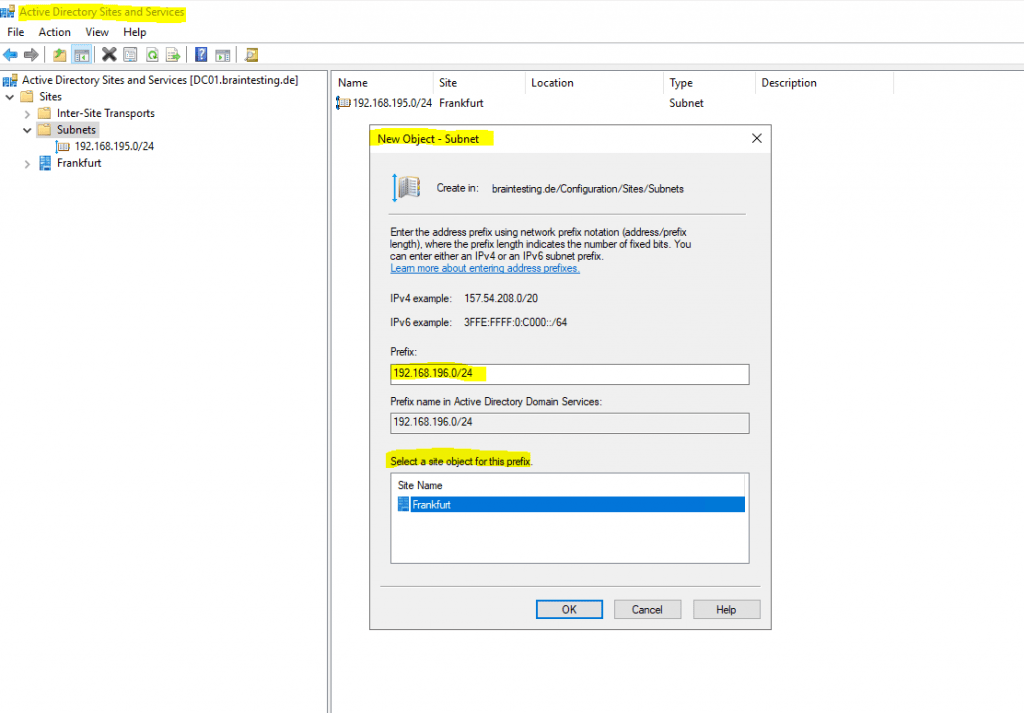Click the Frankfurt site icon in tree
This screenshot has height=713, width=1024.
[44, 163]
